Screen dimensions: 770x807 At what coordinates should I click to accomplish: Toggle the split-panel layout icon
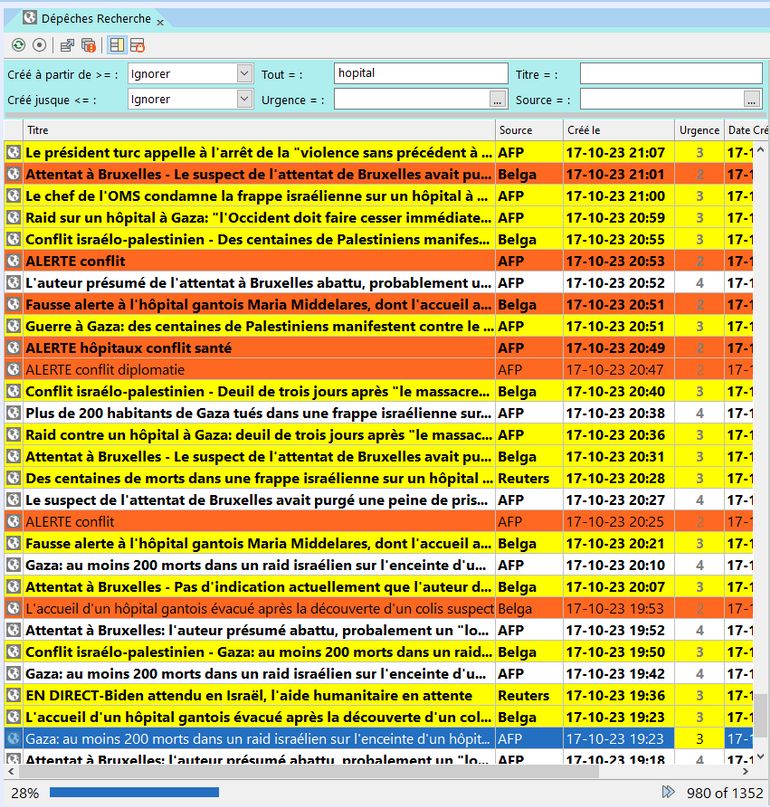tap(117, 45)
